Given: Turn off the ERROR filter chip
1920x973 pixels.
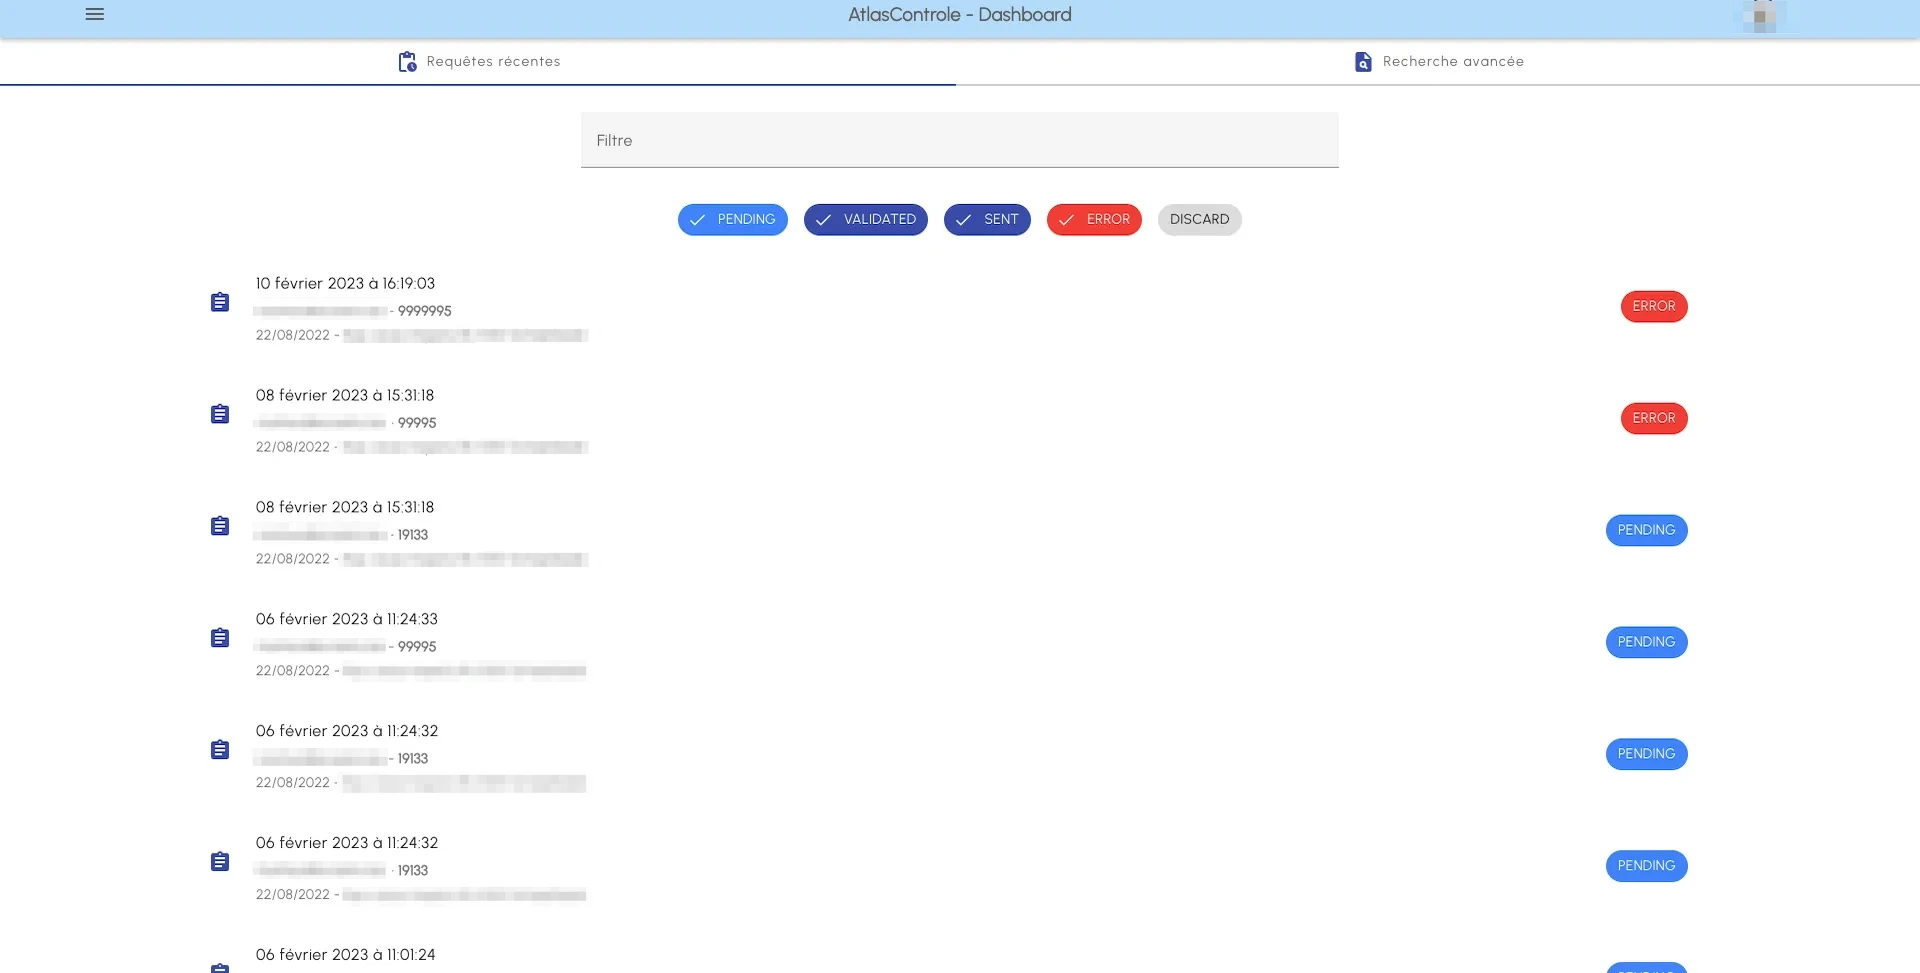Looking at the screenshot, I should click(1093, 220).
